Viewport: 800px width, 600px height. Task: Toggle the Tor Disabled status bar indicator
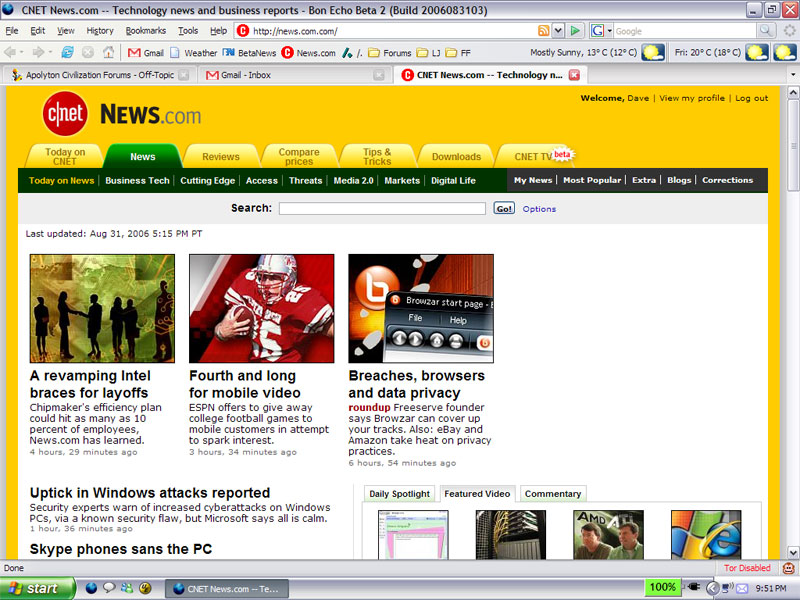coord(747,568)
